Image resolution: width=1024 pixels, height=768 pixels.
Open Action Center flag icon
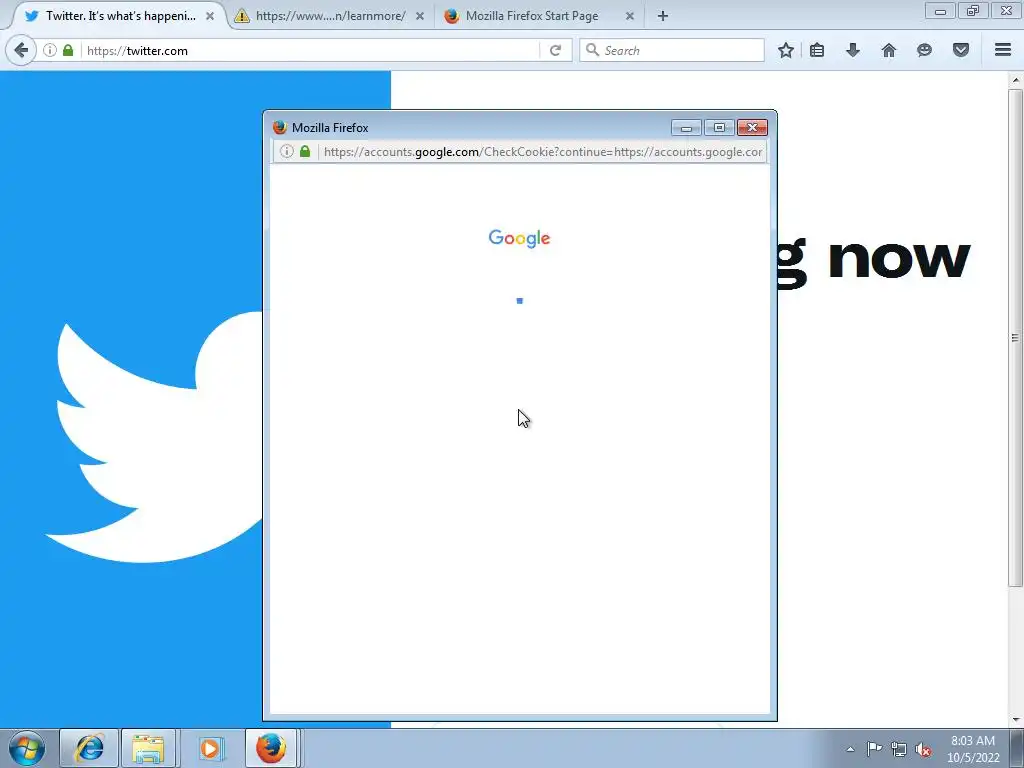click(874, 749)
